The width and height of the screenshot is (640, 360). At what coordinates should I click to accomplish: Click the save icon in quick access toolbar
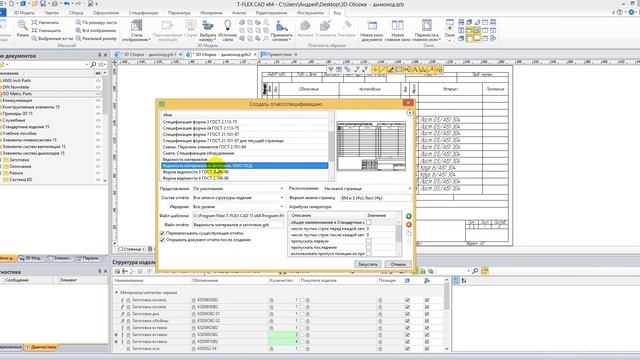[42, 4]
